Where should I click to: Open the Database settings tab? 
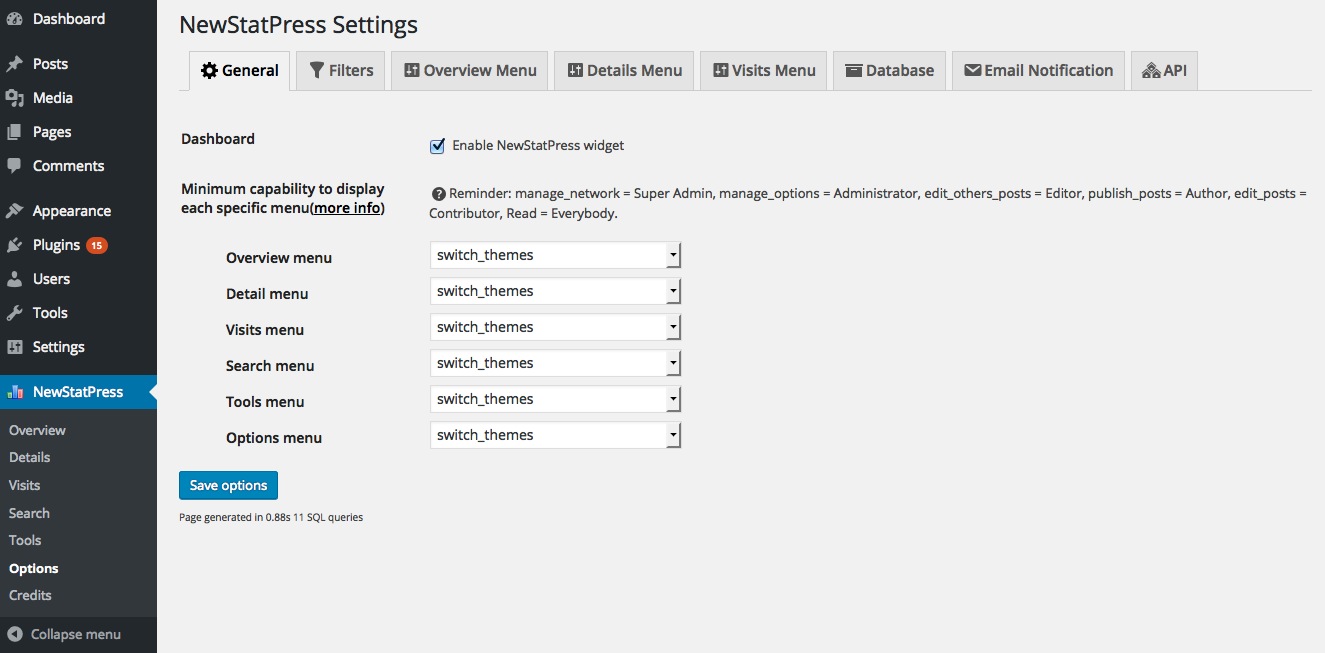coord(889,71)
